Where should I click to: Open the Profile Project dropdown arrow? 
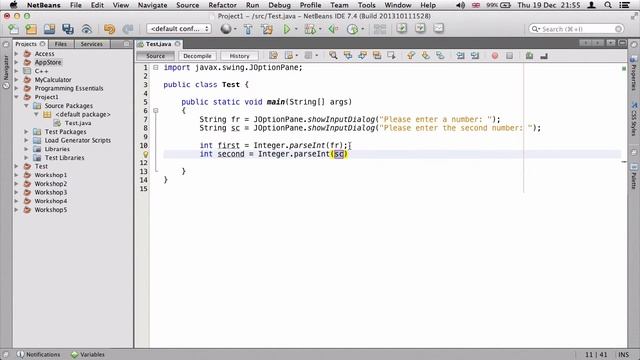[362, 29]
